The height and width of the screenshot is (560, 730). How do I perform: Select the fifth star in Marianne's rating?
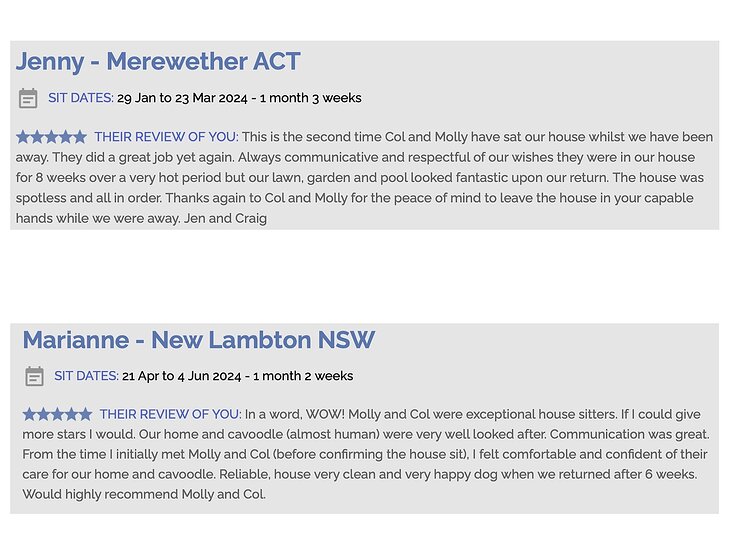(x=86, y=414)
